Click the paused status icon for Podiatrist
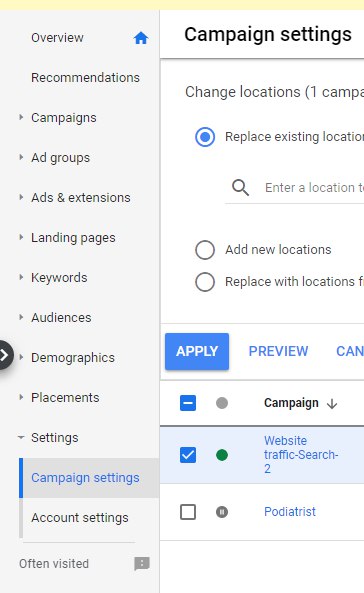The height and width of the screenshot is (593, 364). 222,512
